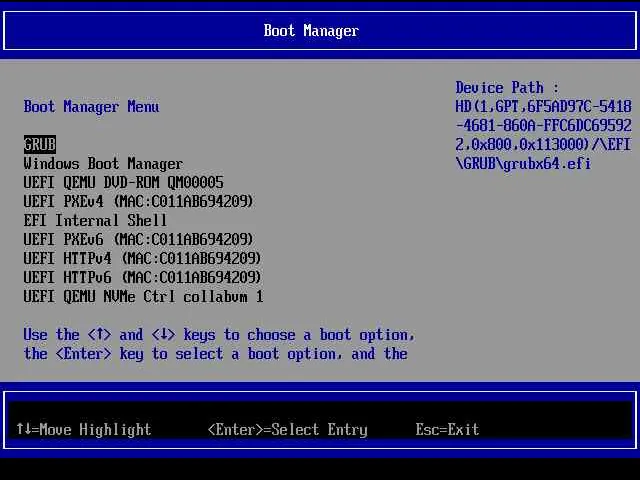Choose the UEFI HTTPv4 boot option
640x480 pixels.
point(142,258)
